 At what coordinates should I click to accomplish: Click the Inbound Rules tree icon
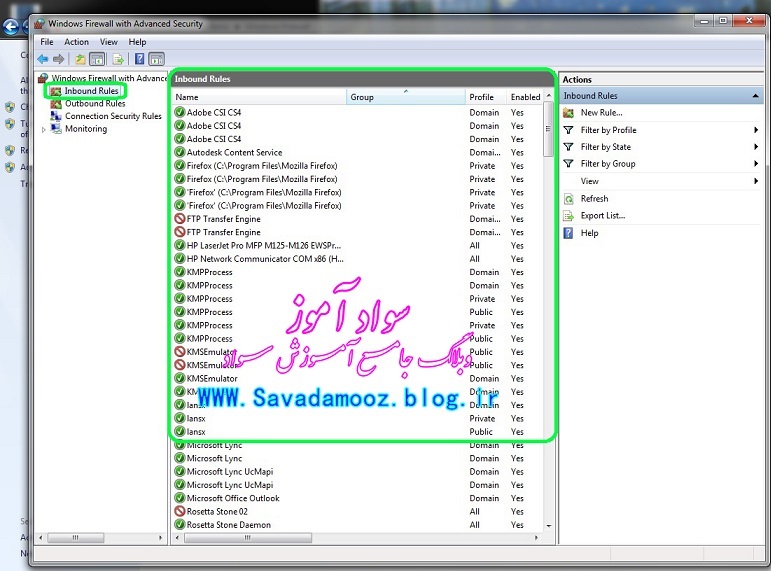(56, 91)
